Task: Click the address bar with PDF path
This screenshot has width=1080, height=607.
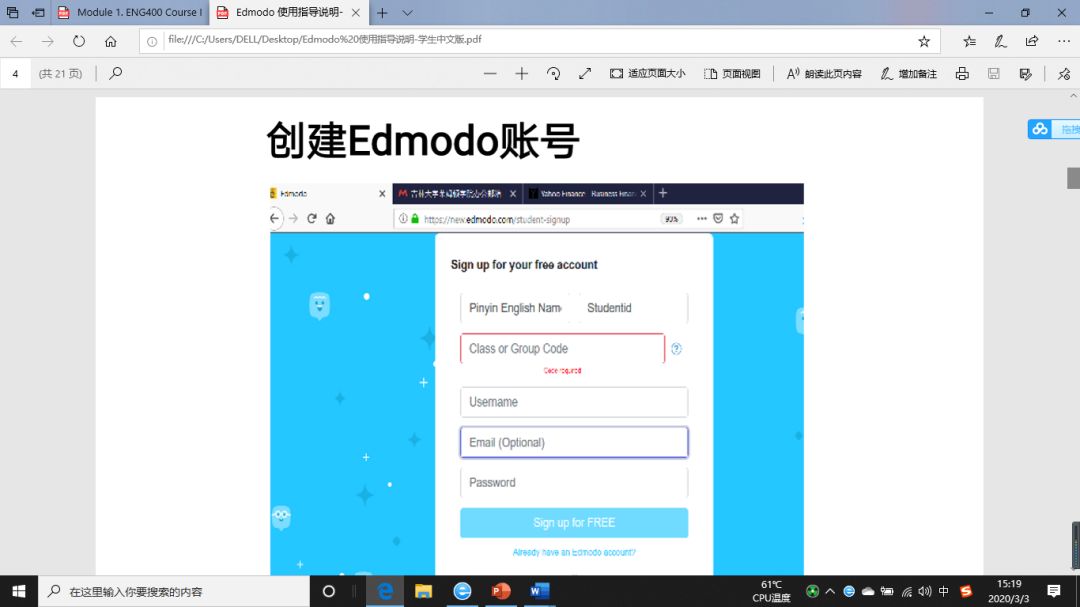Action: point(537,40)
